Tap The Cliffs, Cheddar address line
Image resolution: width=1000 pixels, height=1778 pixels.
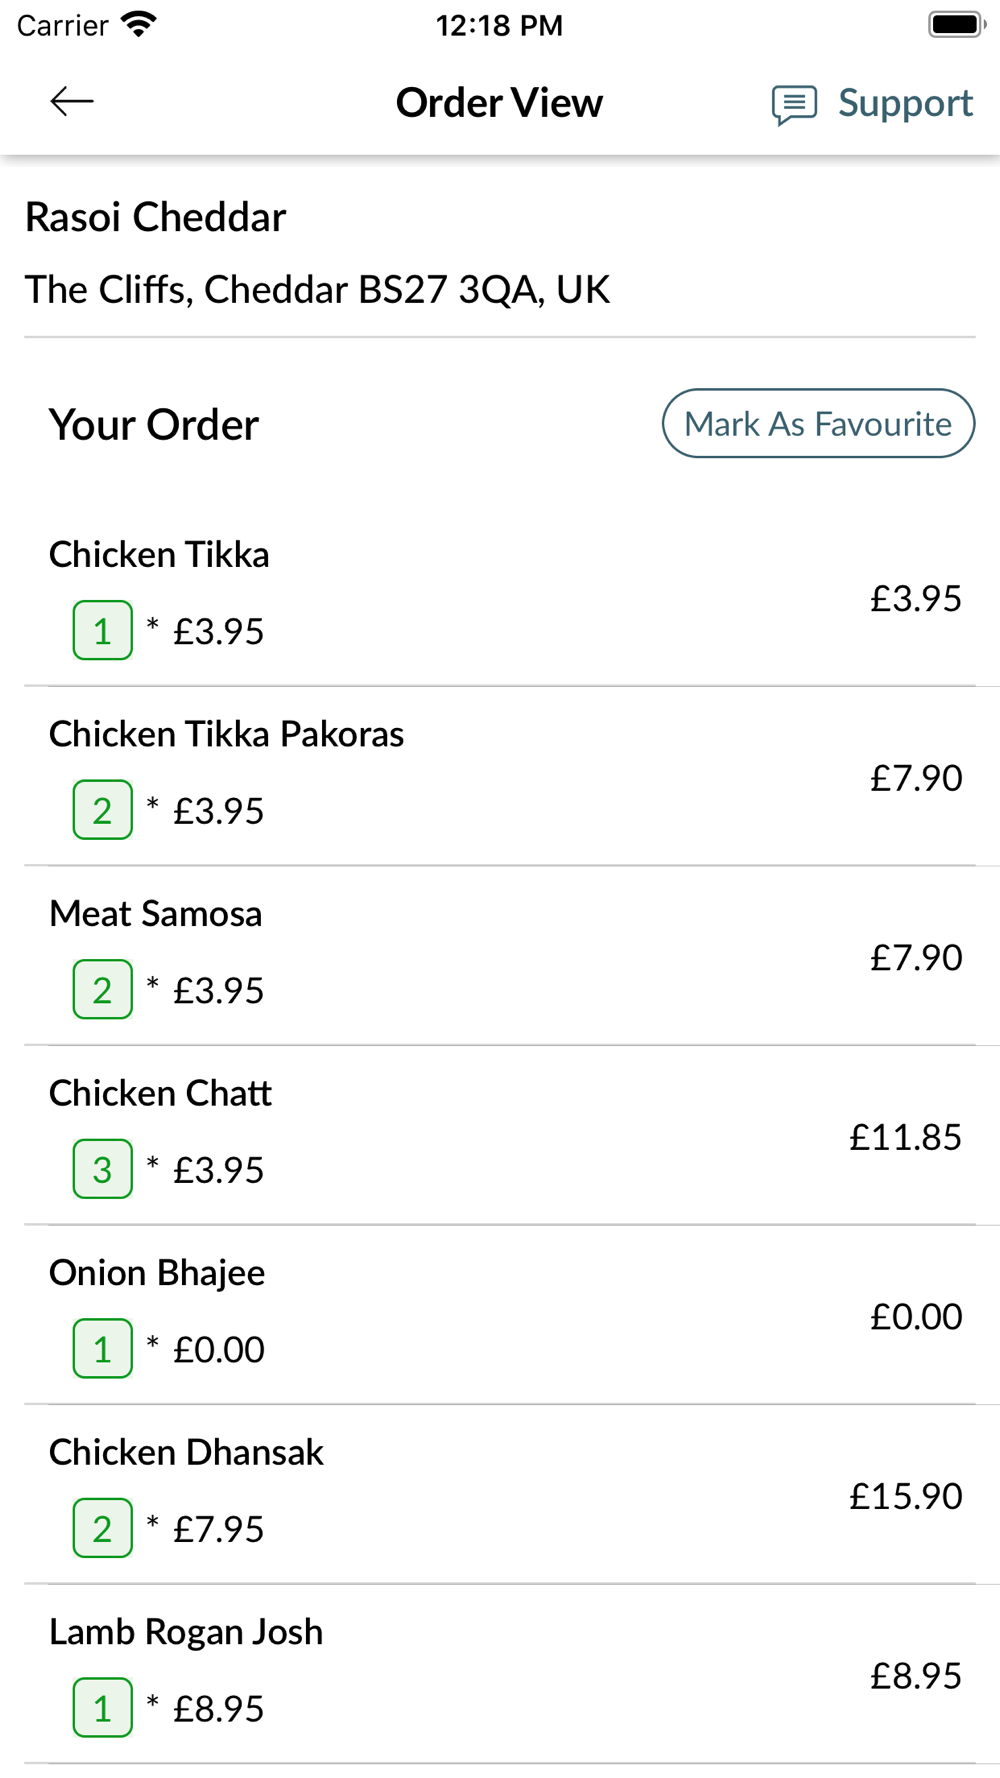pyautogui.click(x=317, y=290)
